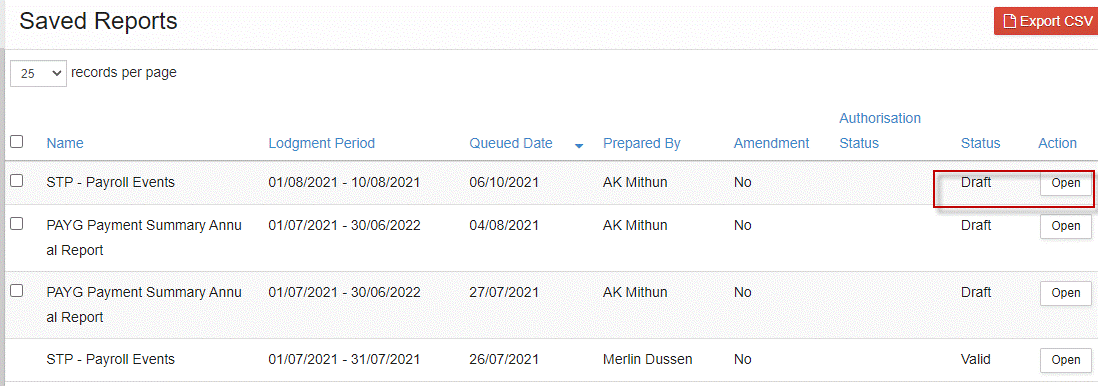Sort by Lodgment Period column header
This screenshot has width=1098, height=386.
pos(321,143)
